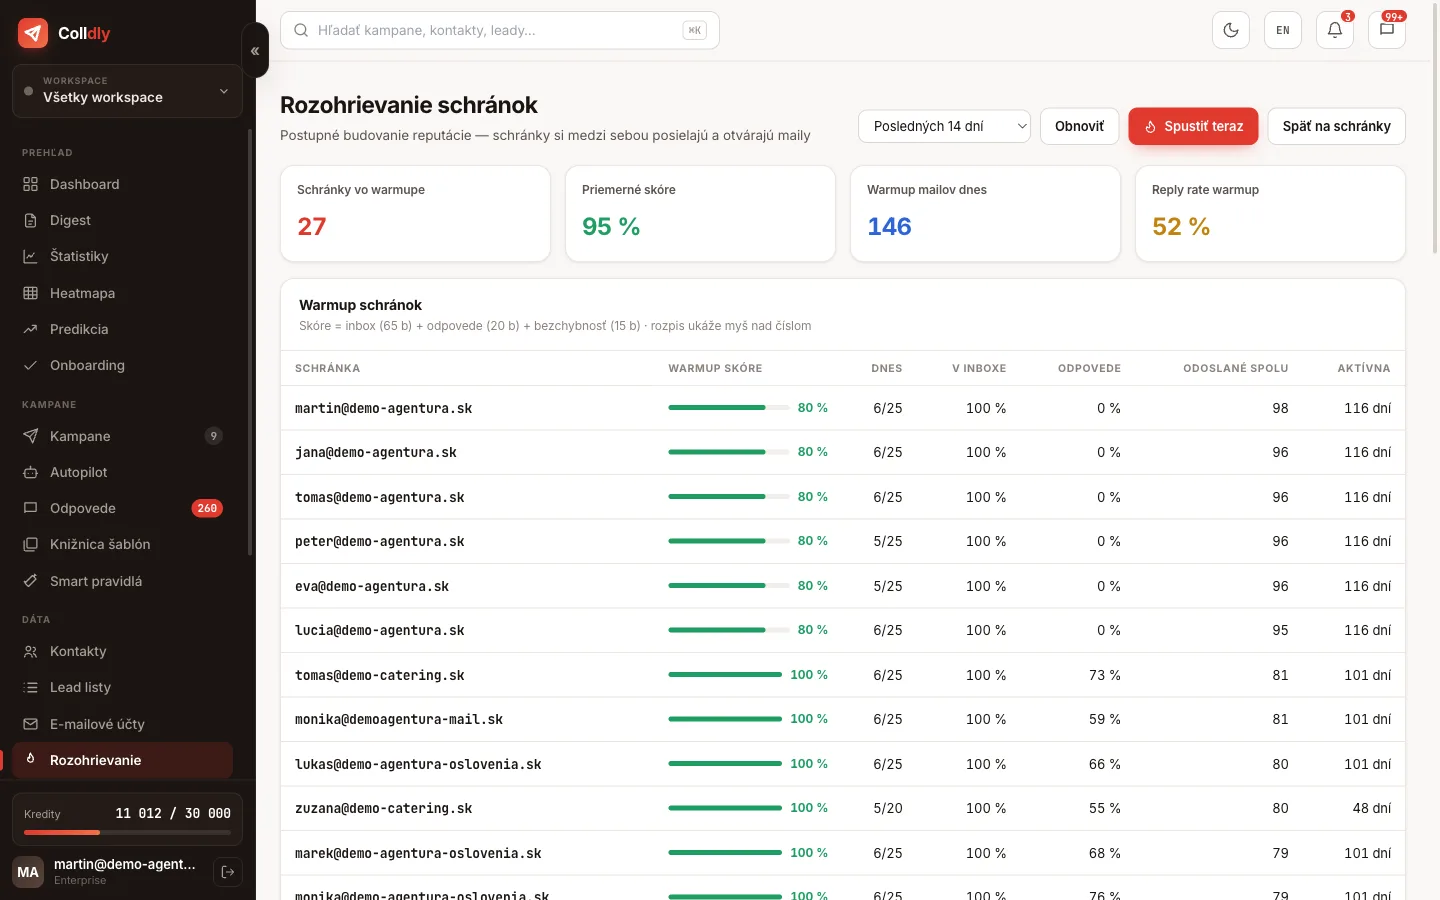Viewport: 1440px width, 900px height.
Task: Click the Autopilot robot icon in sidebar
Action: pos(31,472)
